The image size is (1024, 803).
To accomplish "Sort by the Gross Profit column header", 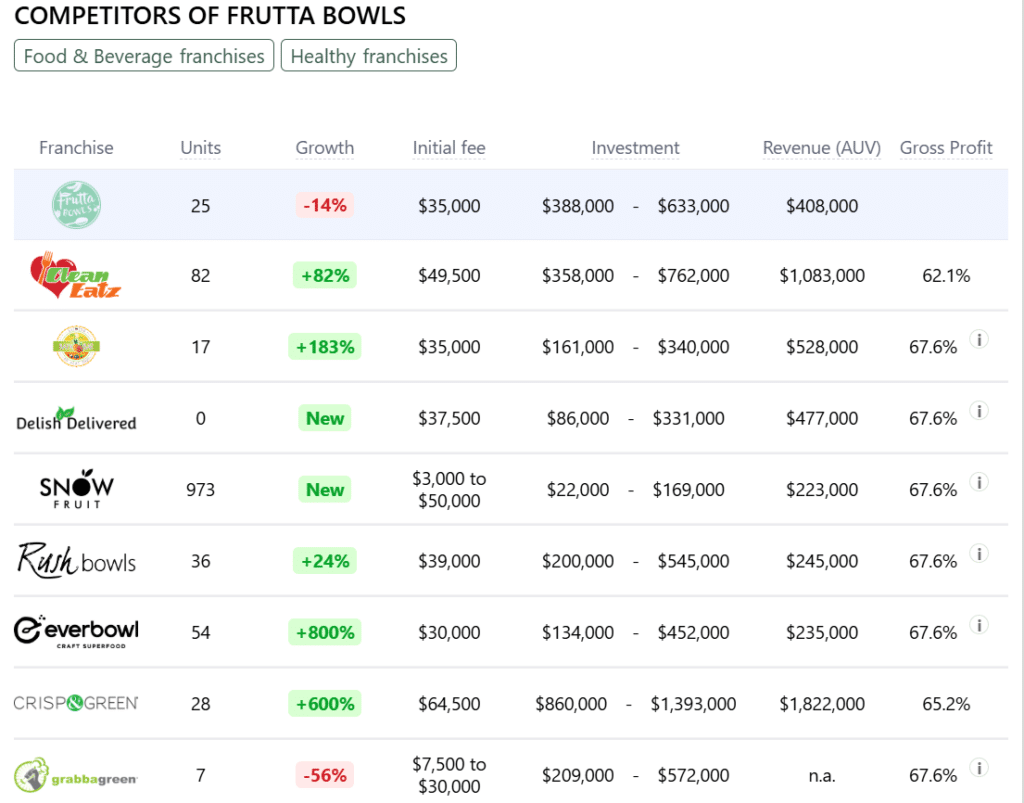I will (x=946, y=148).
